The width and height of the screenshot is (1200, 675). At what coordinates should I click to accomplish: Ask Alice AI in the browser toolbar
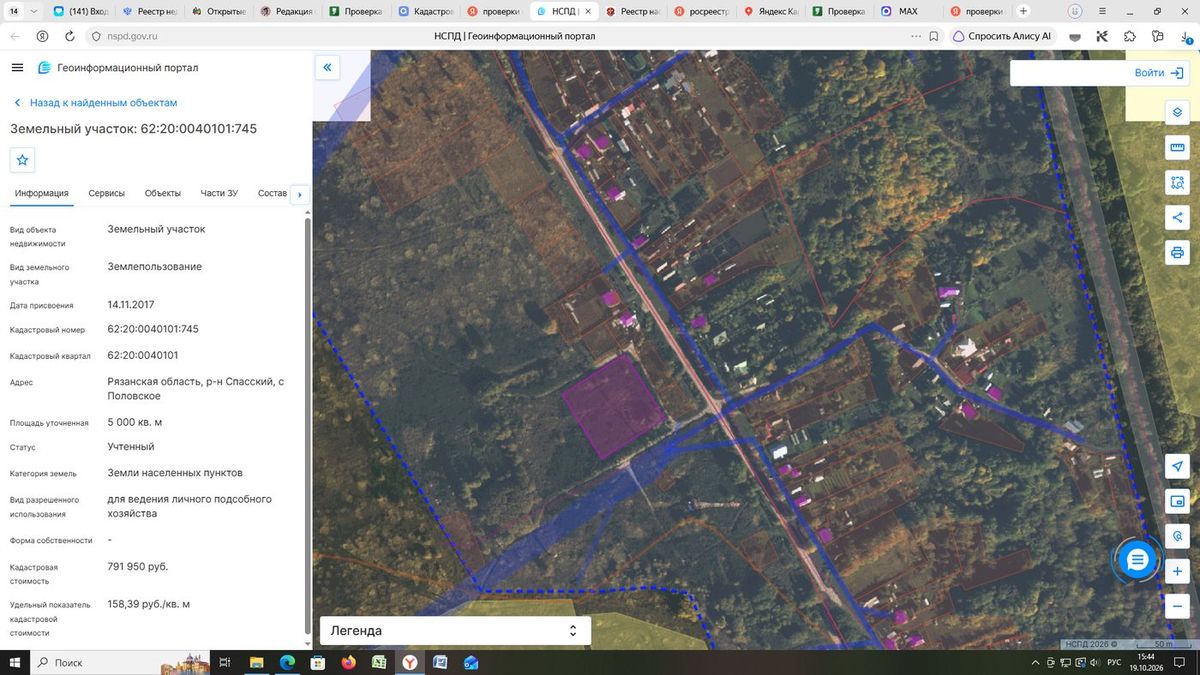[1001, 35]
